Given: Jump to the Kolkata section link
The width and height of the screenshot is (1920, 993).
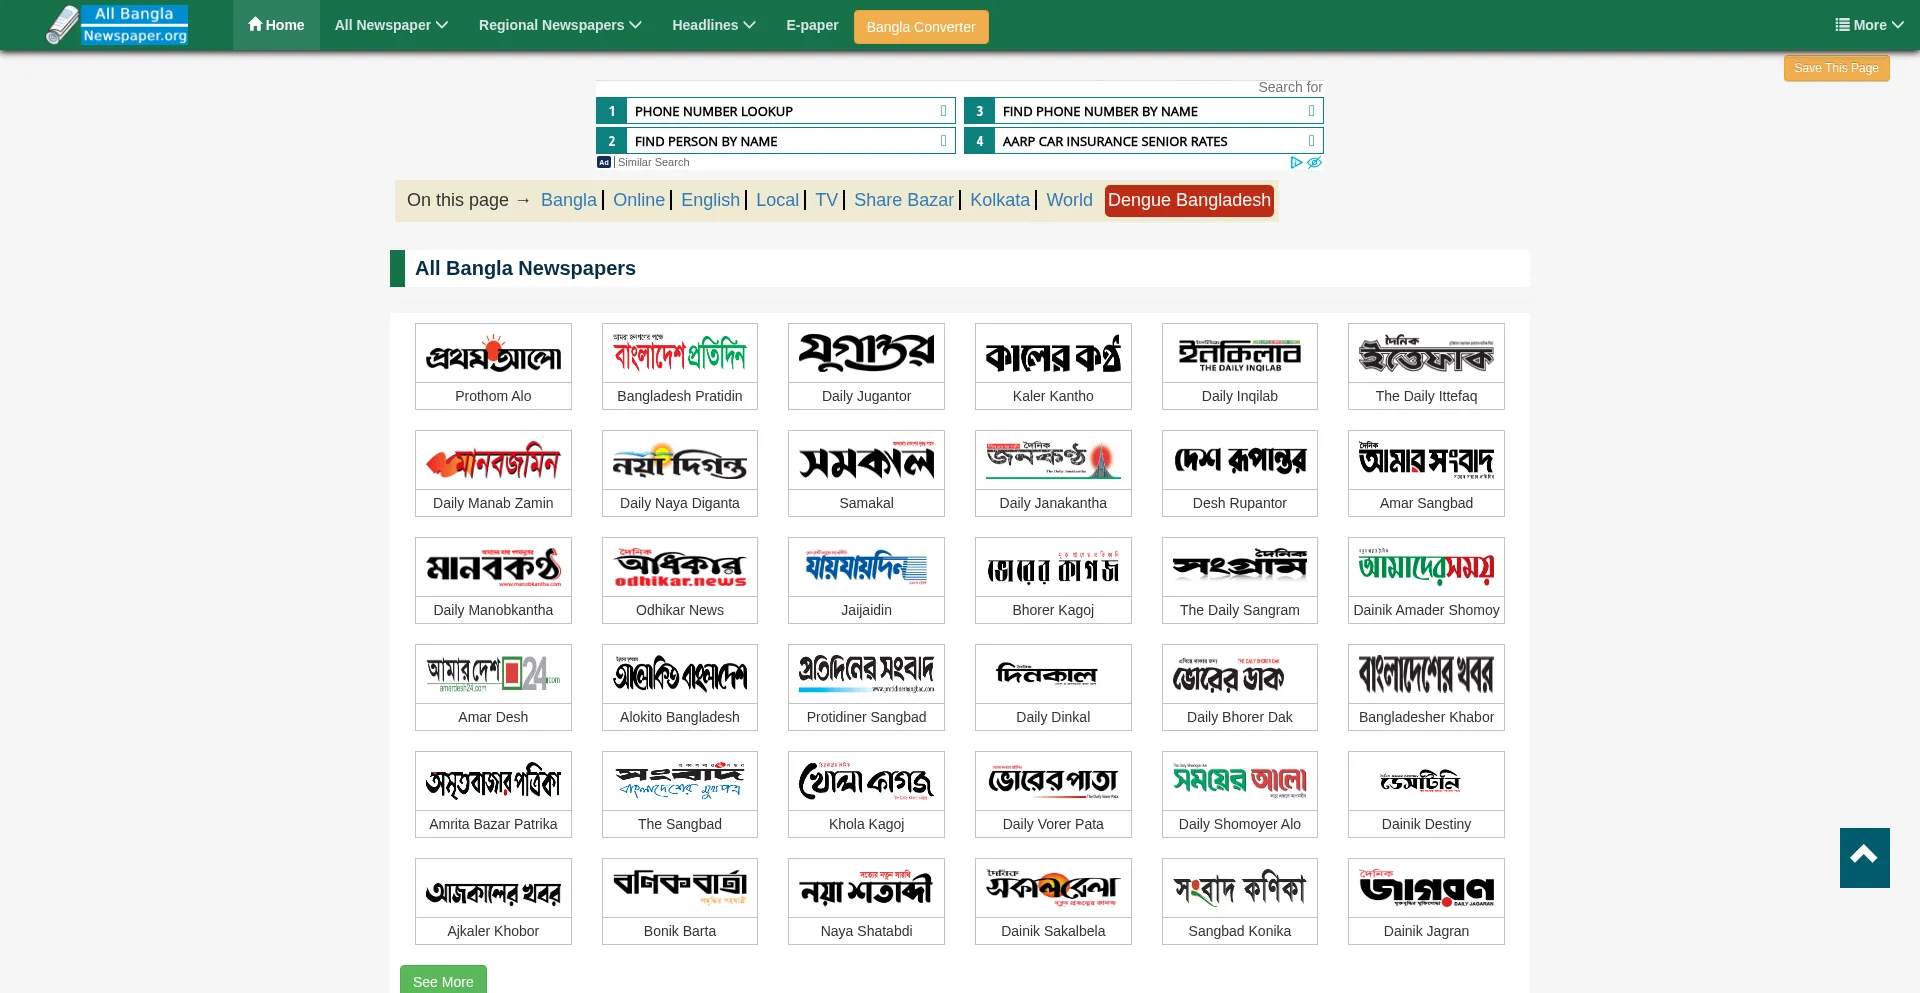Looking at the screenshot, I should pos(1000,200).
